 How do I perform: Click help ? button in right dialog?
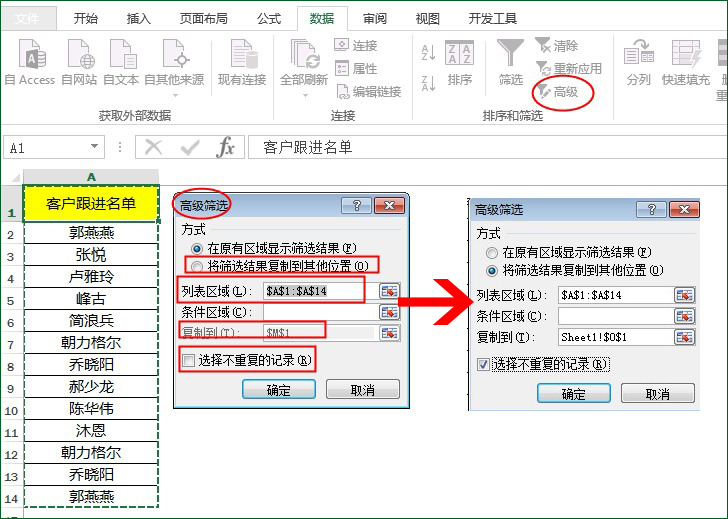click(651, 209)
